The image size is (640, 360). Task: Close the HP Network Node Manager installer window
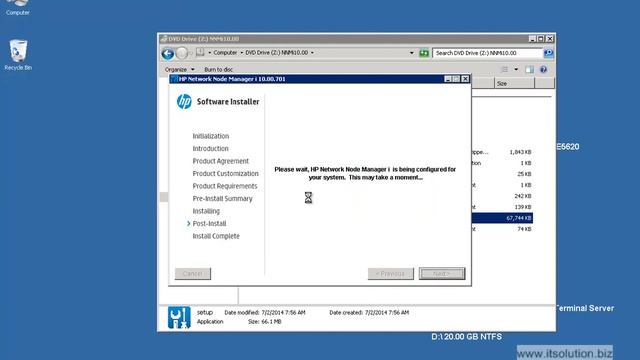(465, 79)
